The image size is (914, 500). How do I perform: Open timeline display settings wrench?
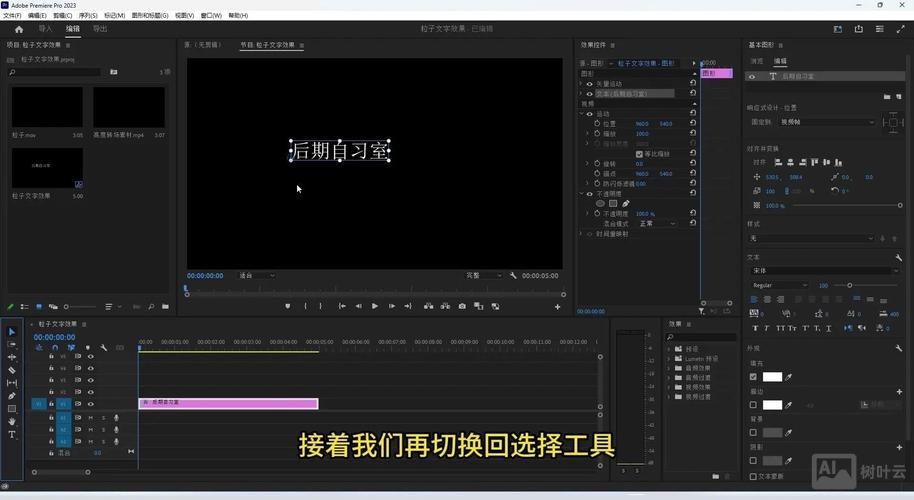point(103,347)
